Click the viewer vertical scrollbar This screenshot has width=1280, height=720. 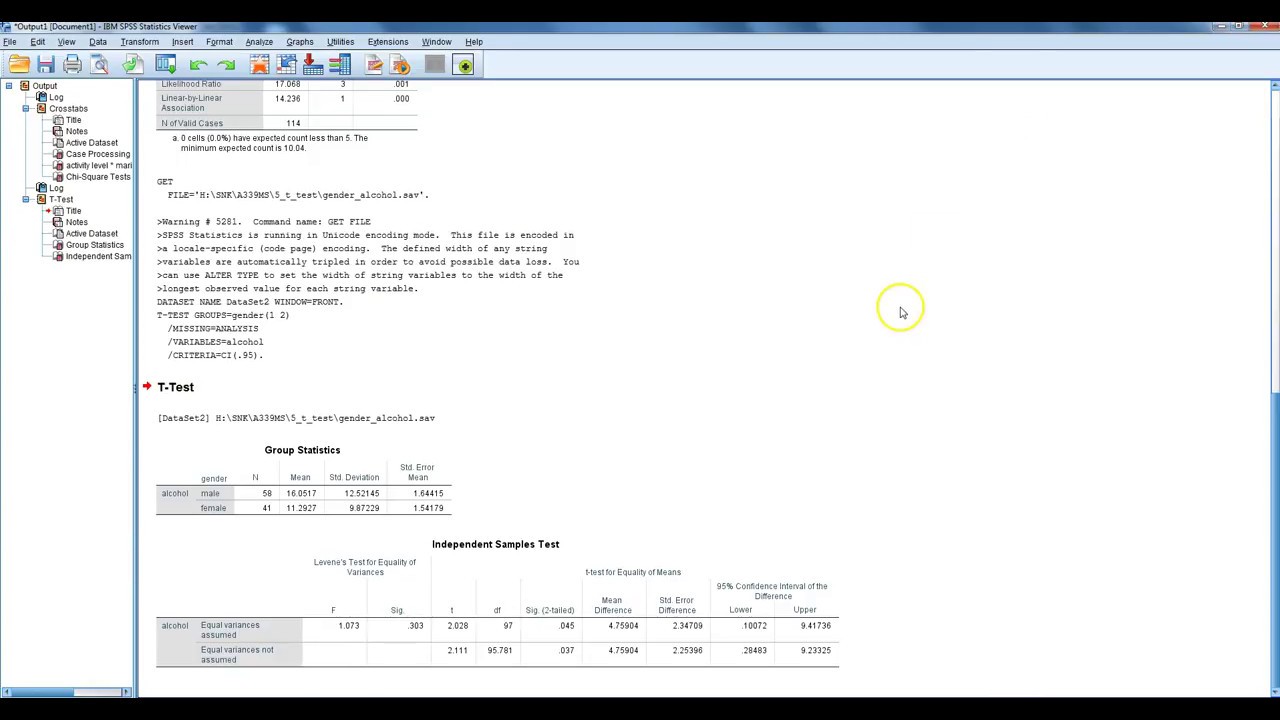[x=1275, y=388]
